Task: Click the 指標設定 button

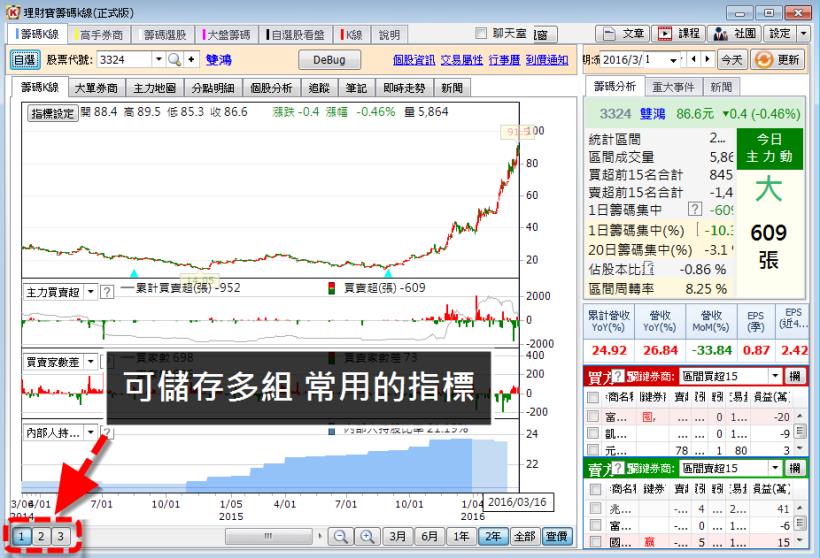Action: click(53, 113)
